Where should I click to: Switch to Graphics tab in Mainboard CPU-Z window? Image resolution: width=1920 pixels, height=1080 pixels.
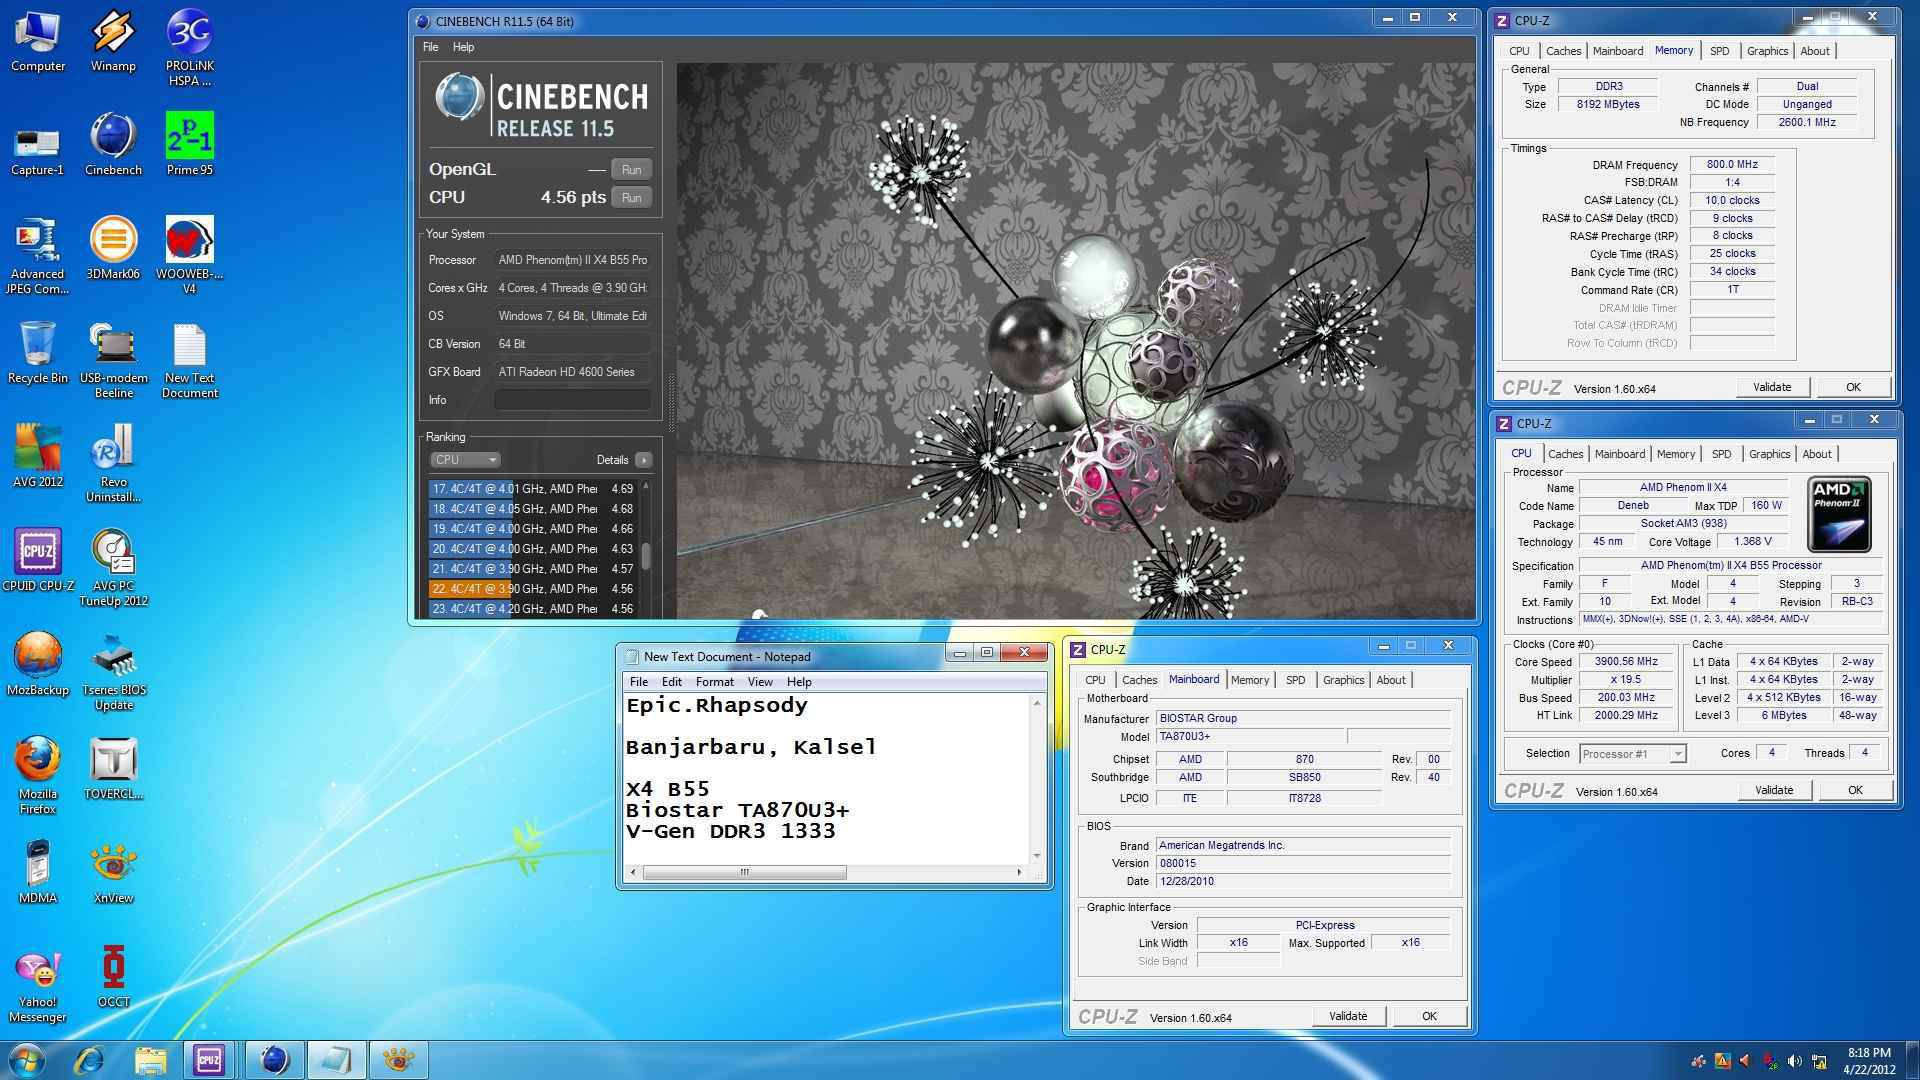point(1343,680)
